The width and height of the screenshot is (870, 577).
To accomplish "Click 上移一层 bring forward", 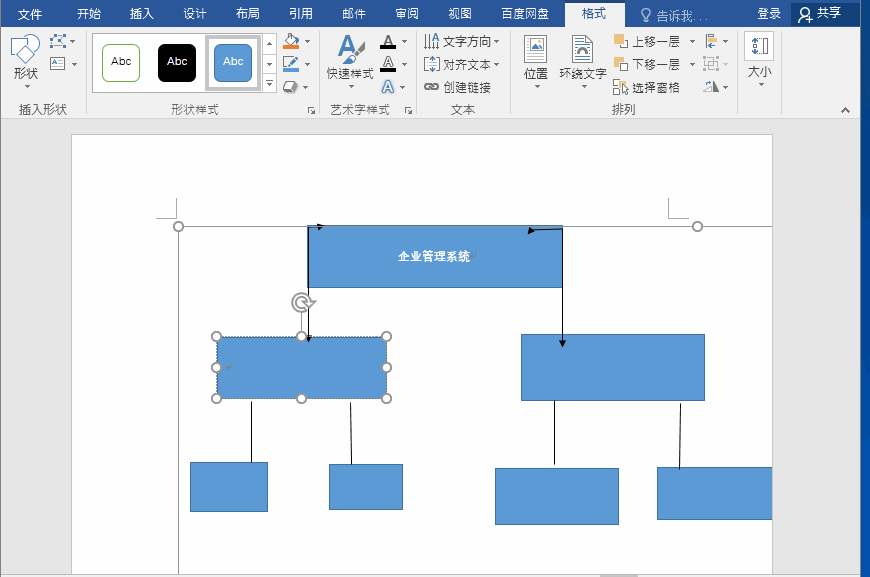I will point(648,42).
